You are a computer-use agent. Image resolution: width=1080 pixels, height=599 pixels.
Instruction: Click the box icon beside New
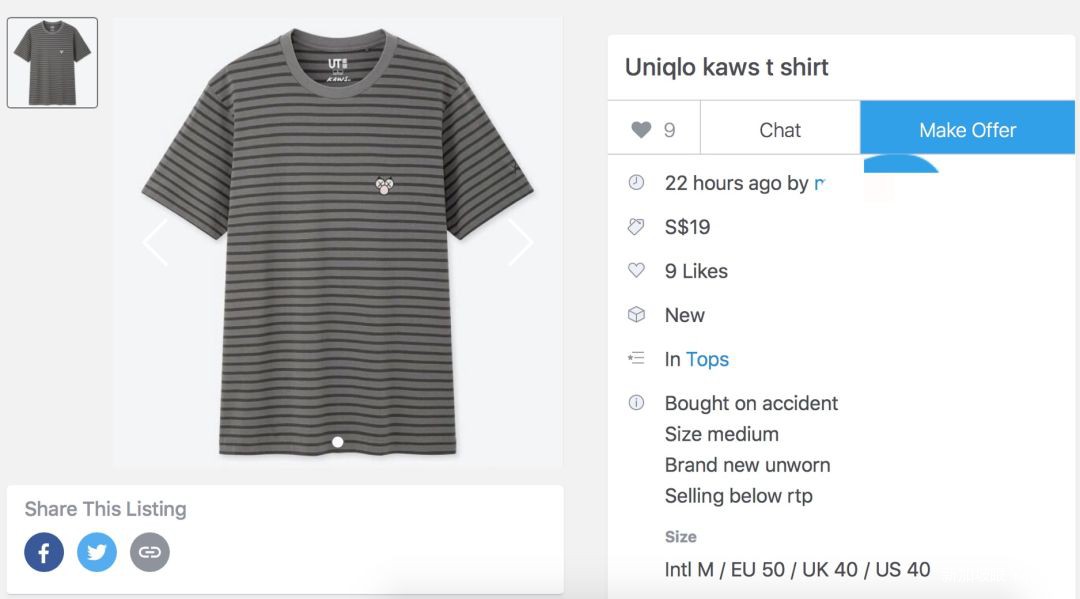[636, 315]
